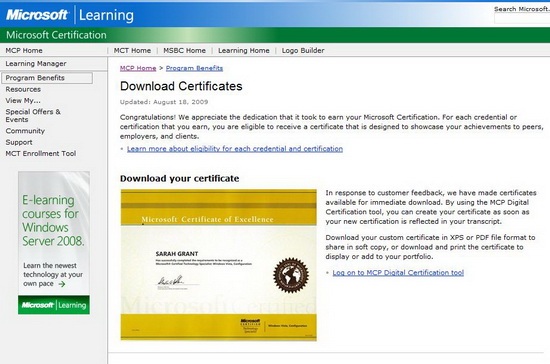Click the 'Microsoft Certificate of Excellence' title
The height and width of the screenshot is (364, 550).
tap(207, 220)
